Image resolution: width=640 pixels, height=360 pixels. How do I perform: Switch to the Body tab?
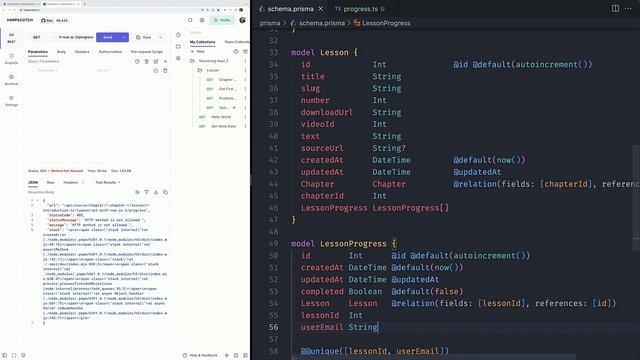(x=61, y=52)
